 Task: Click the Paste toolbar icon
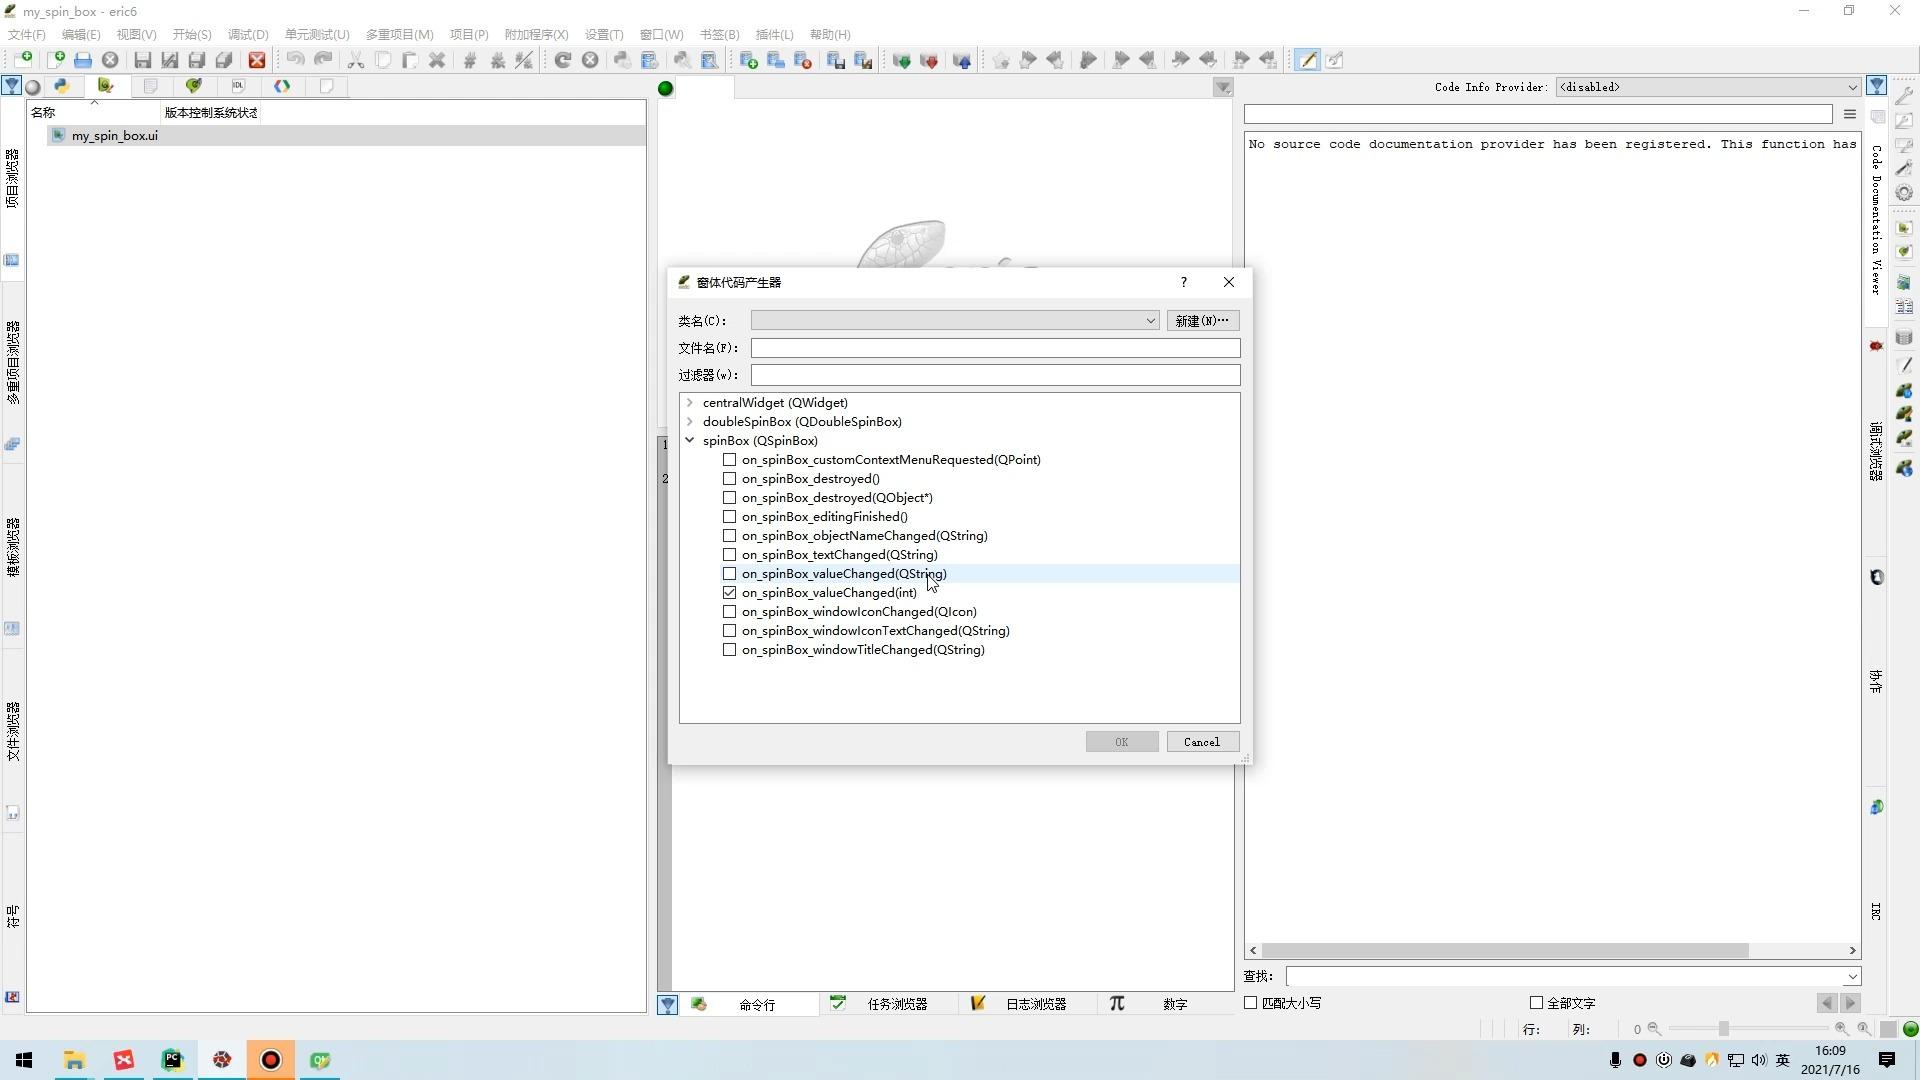410,60
